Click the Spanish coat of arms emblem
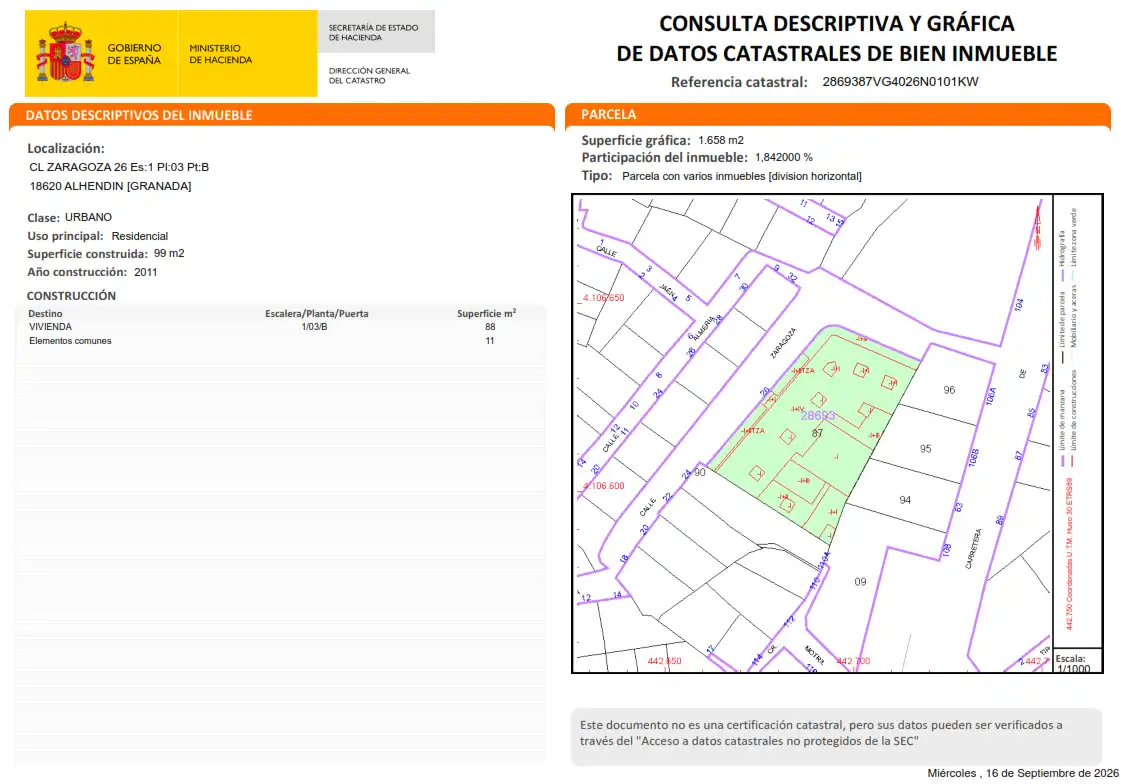This screenshot has width=1121, height=784. [x=65, y=53]
